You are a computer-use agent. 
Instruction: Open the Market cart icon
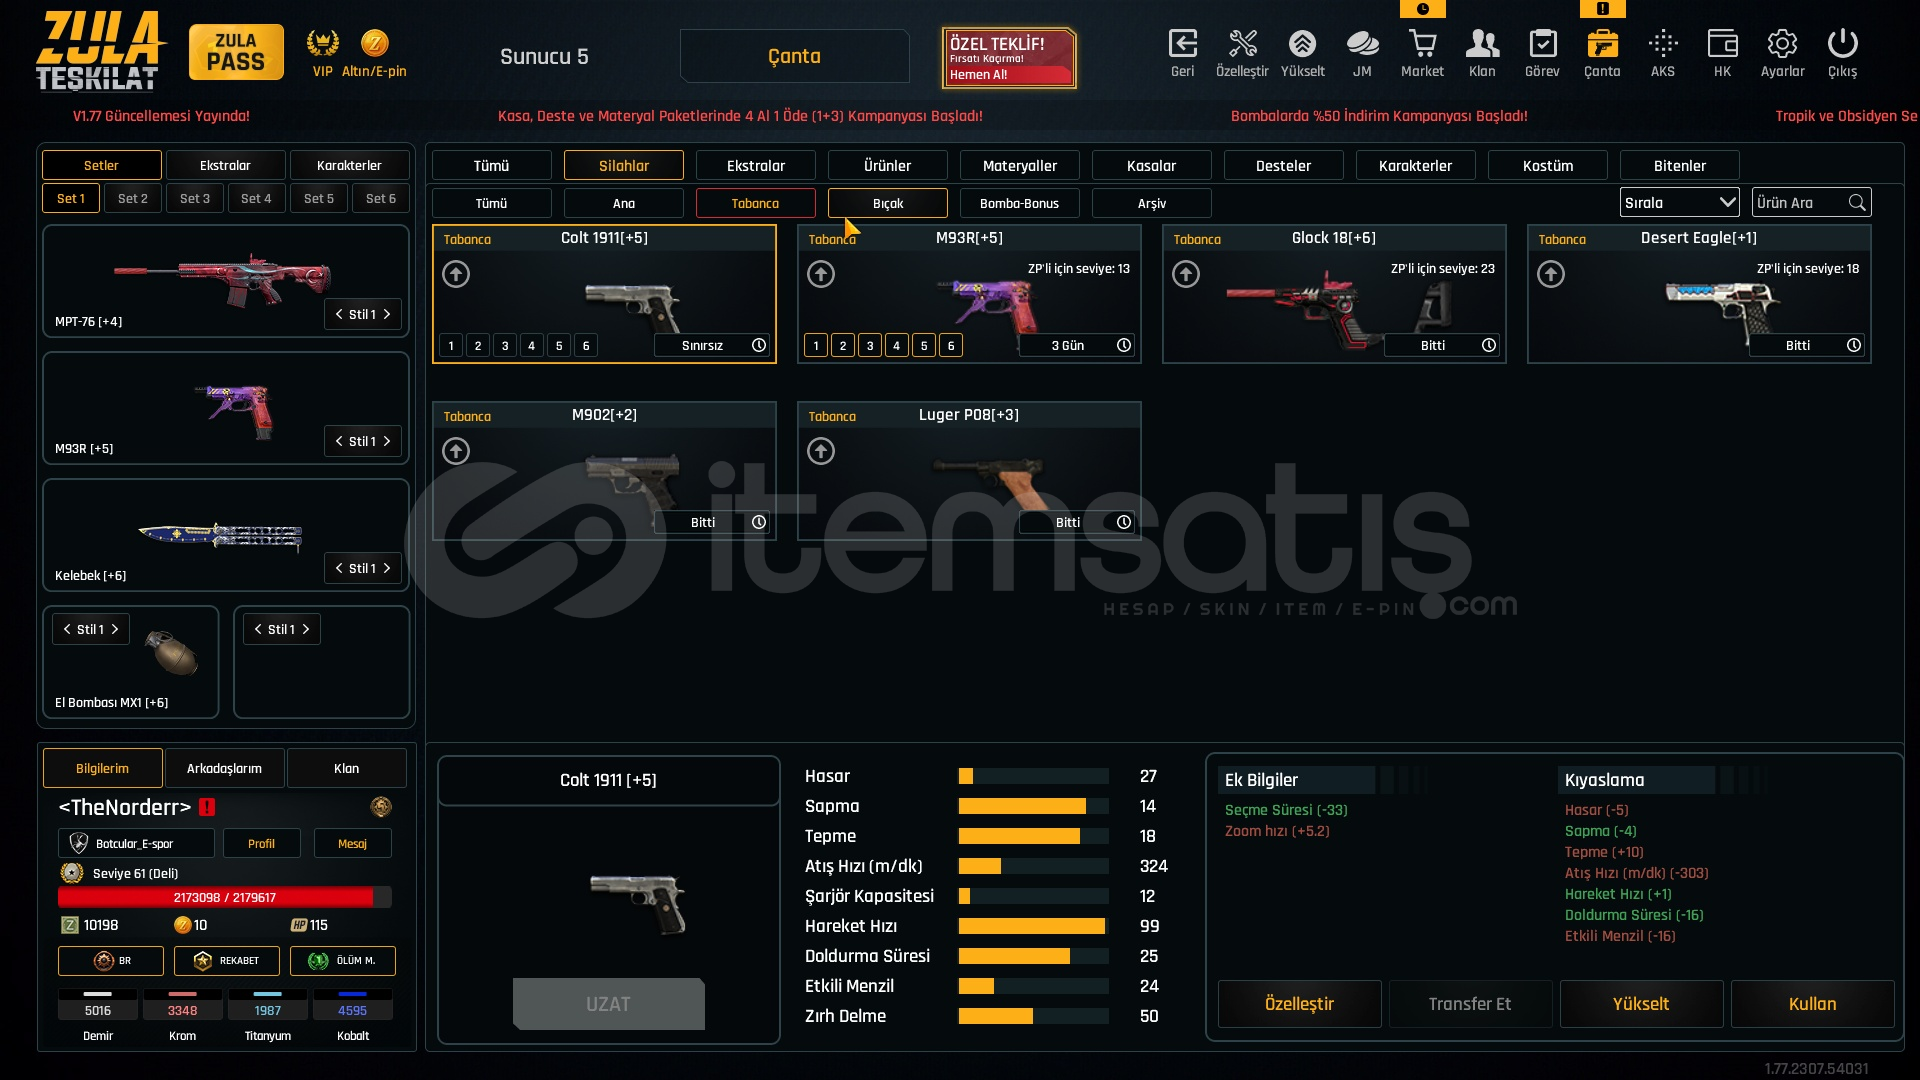(x=1422, y=44)
